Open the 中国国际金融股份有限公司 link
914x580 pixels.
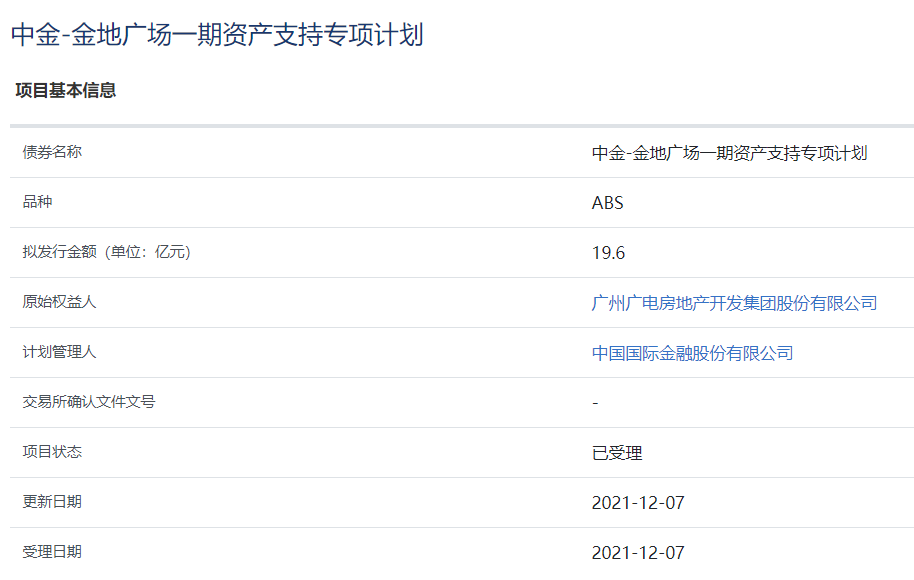pos(692,353)
